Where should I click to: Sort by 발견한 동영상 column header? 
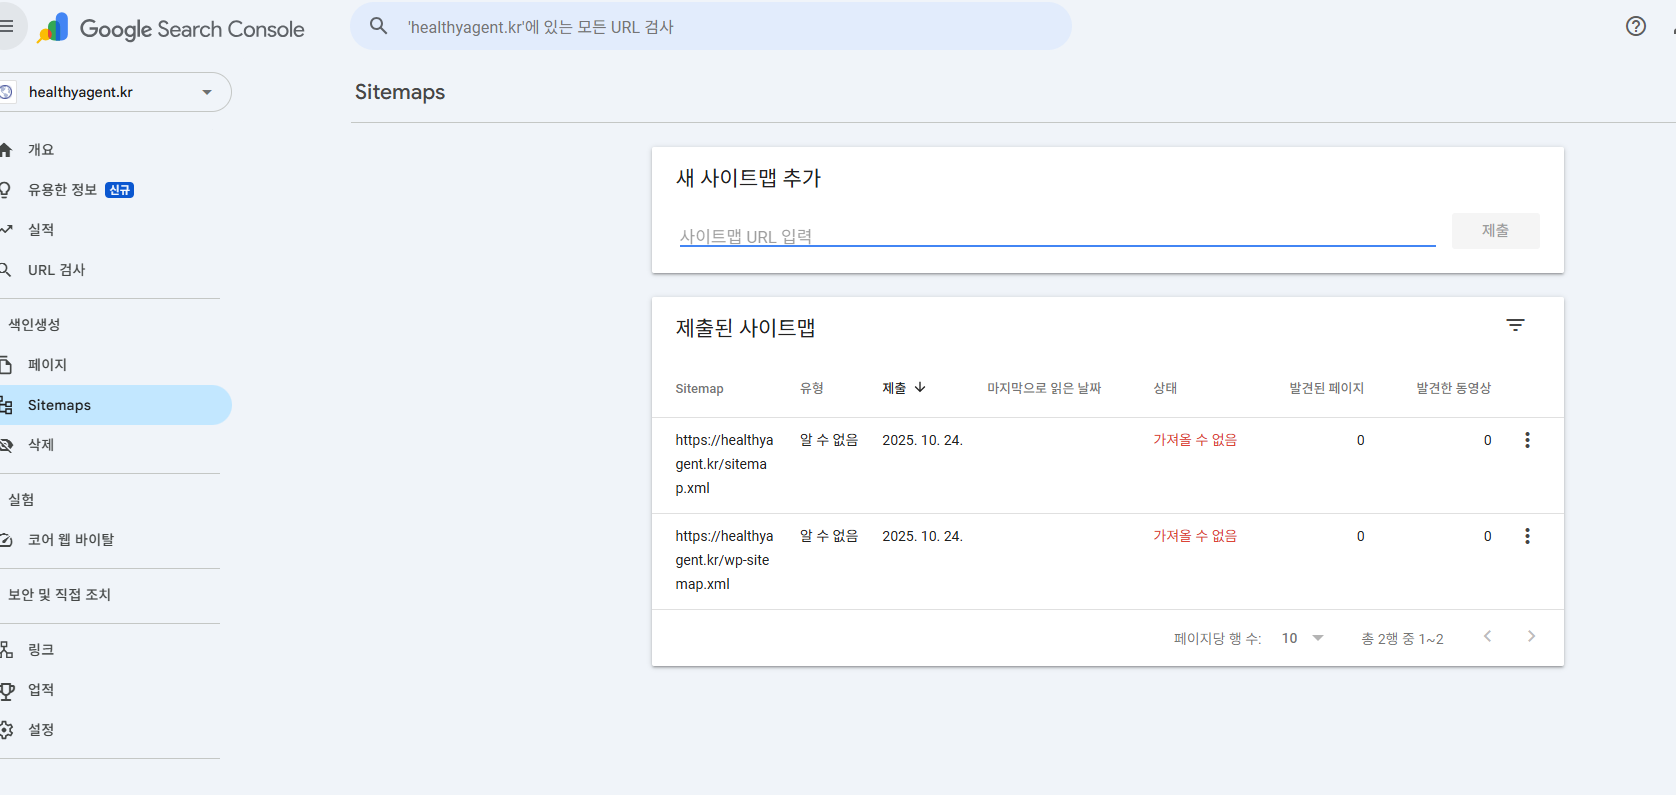(x=1453, y=388)
